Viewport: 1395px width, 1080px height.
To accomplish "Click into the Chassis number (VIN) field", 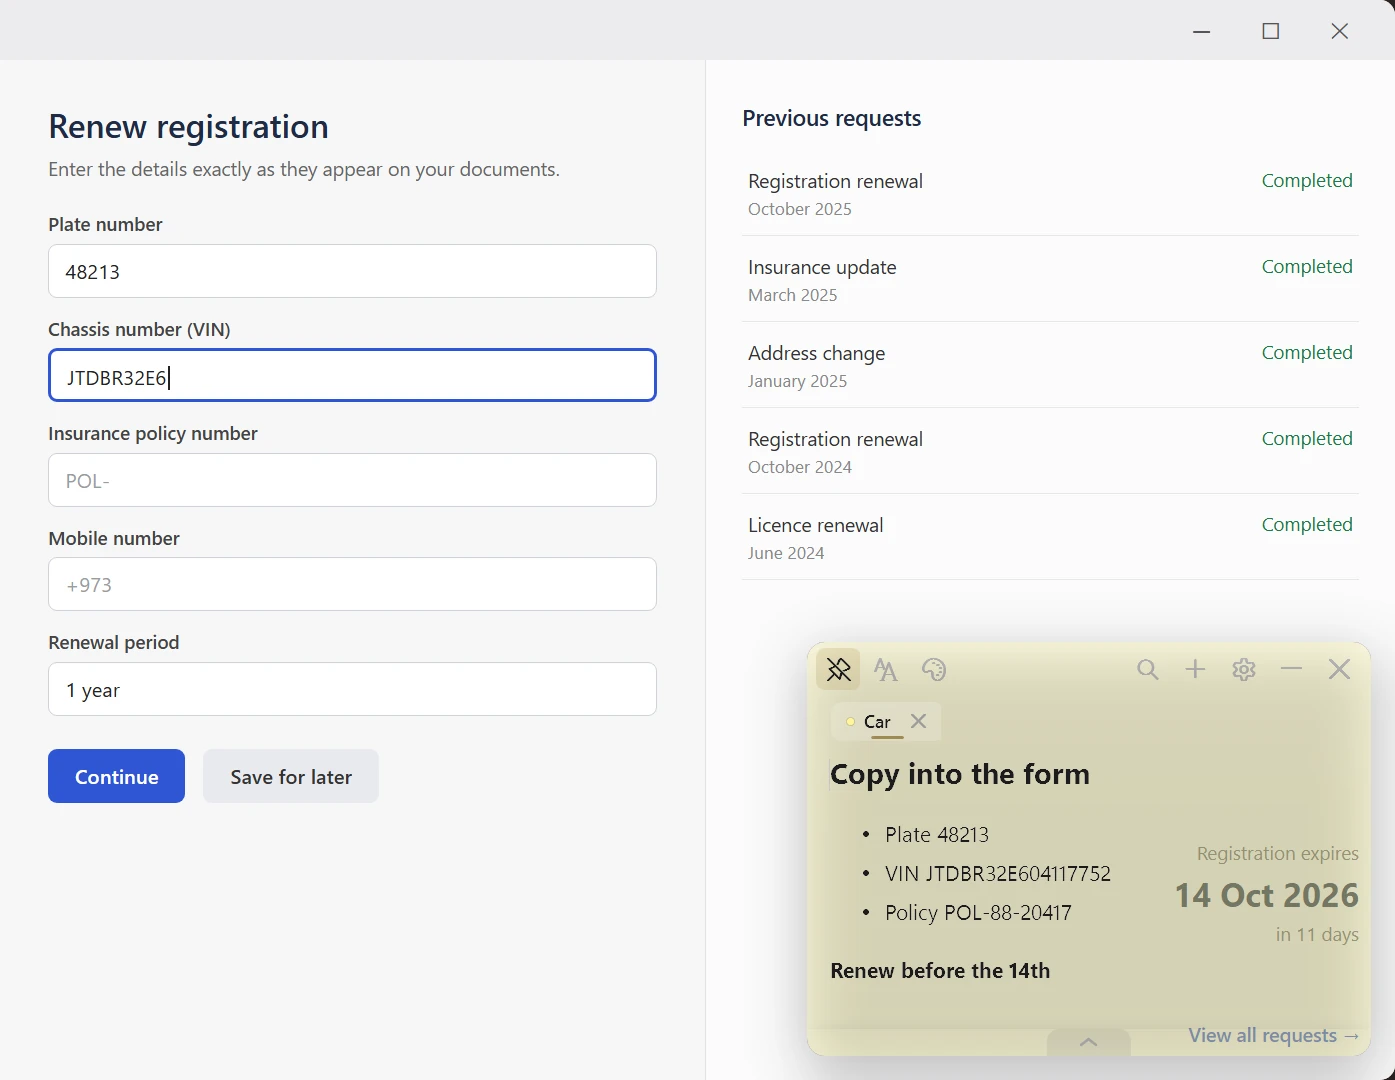I will [x=352, y=375].
